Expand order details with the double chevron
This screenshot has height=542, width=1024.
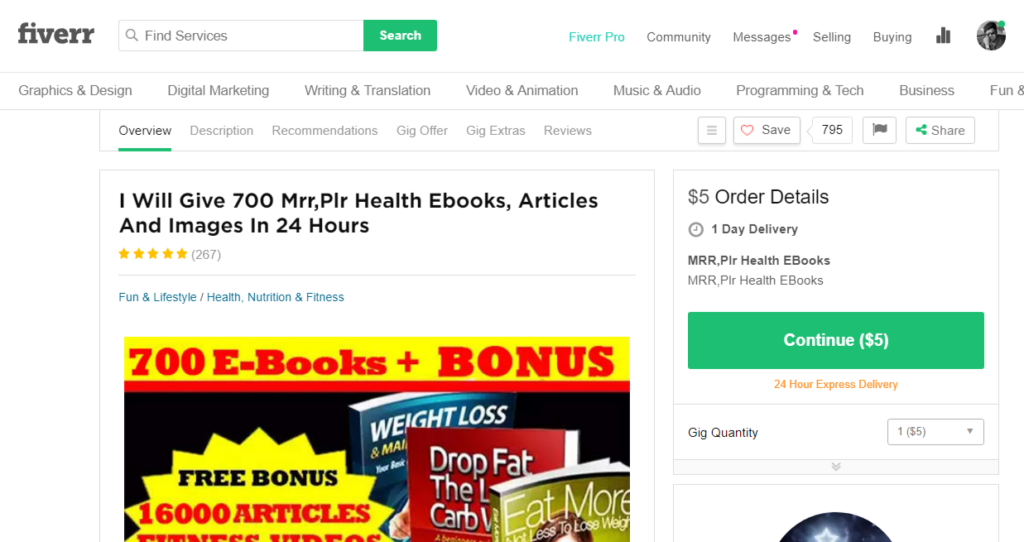click(836, 466)
